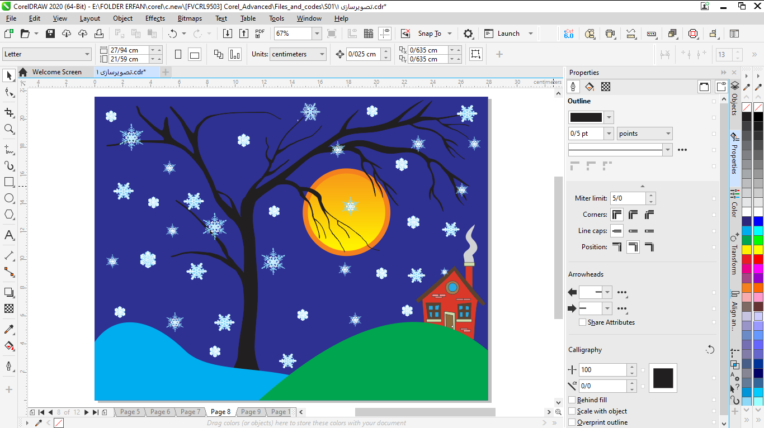Click the Save disk icon

click(50, 34)
